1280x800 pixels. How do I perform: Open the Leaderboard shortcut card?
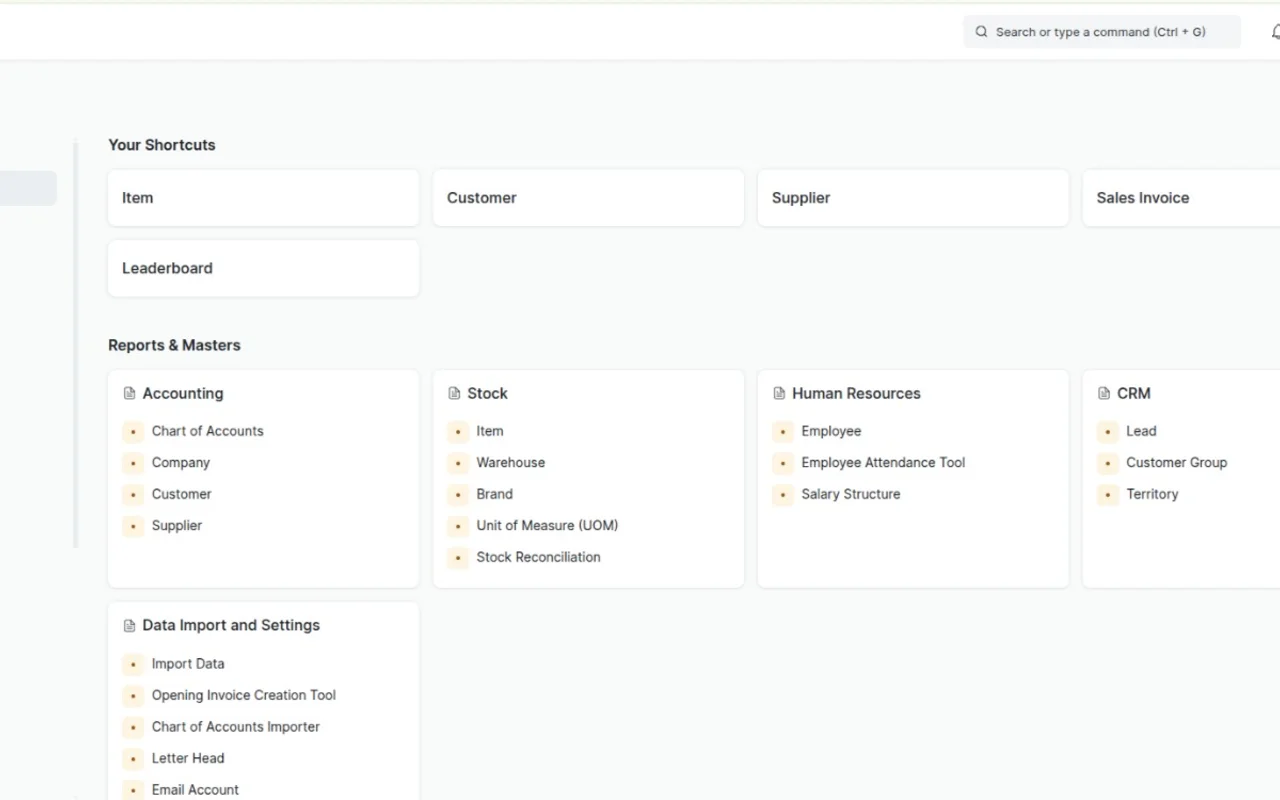tap(263, 268)
